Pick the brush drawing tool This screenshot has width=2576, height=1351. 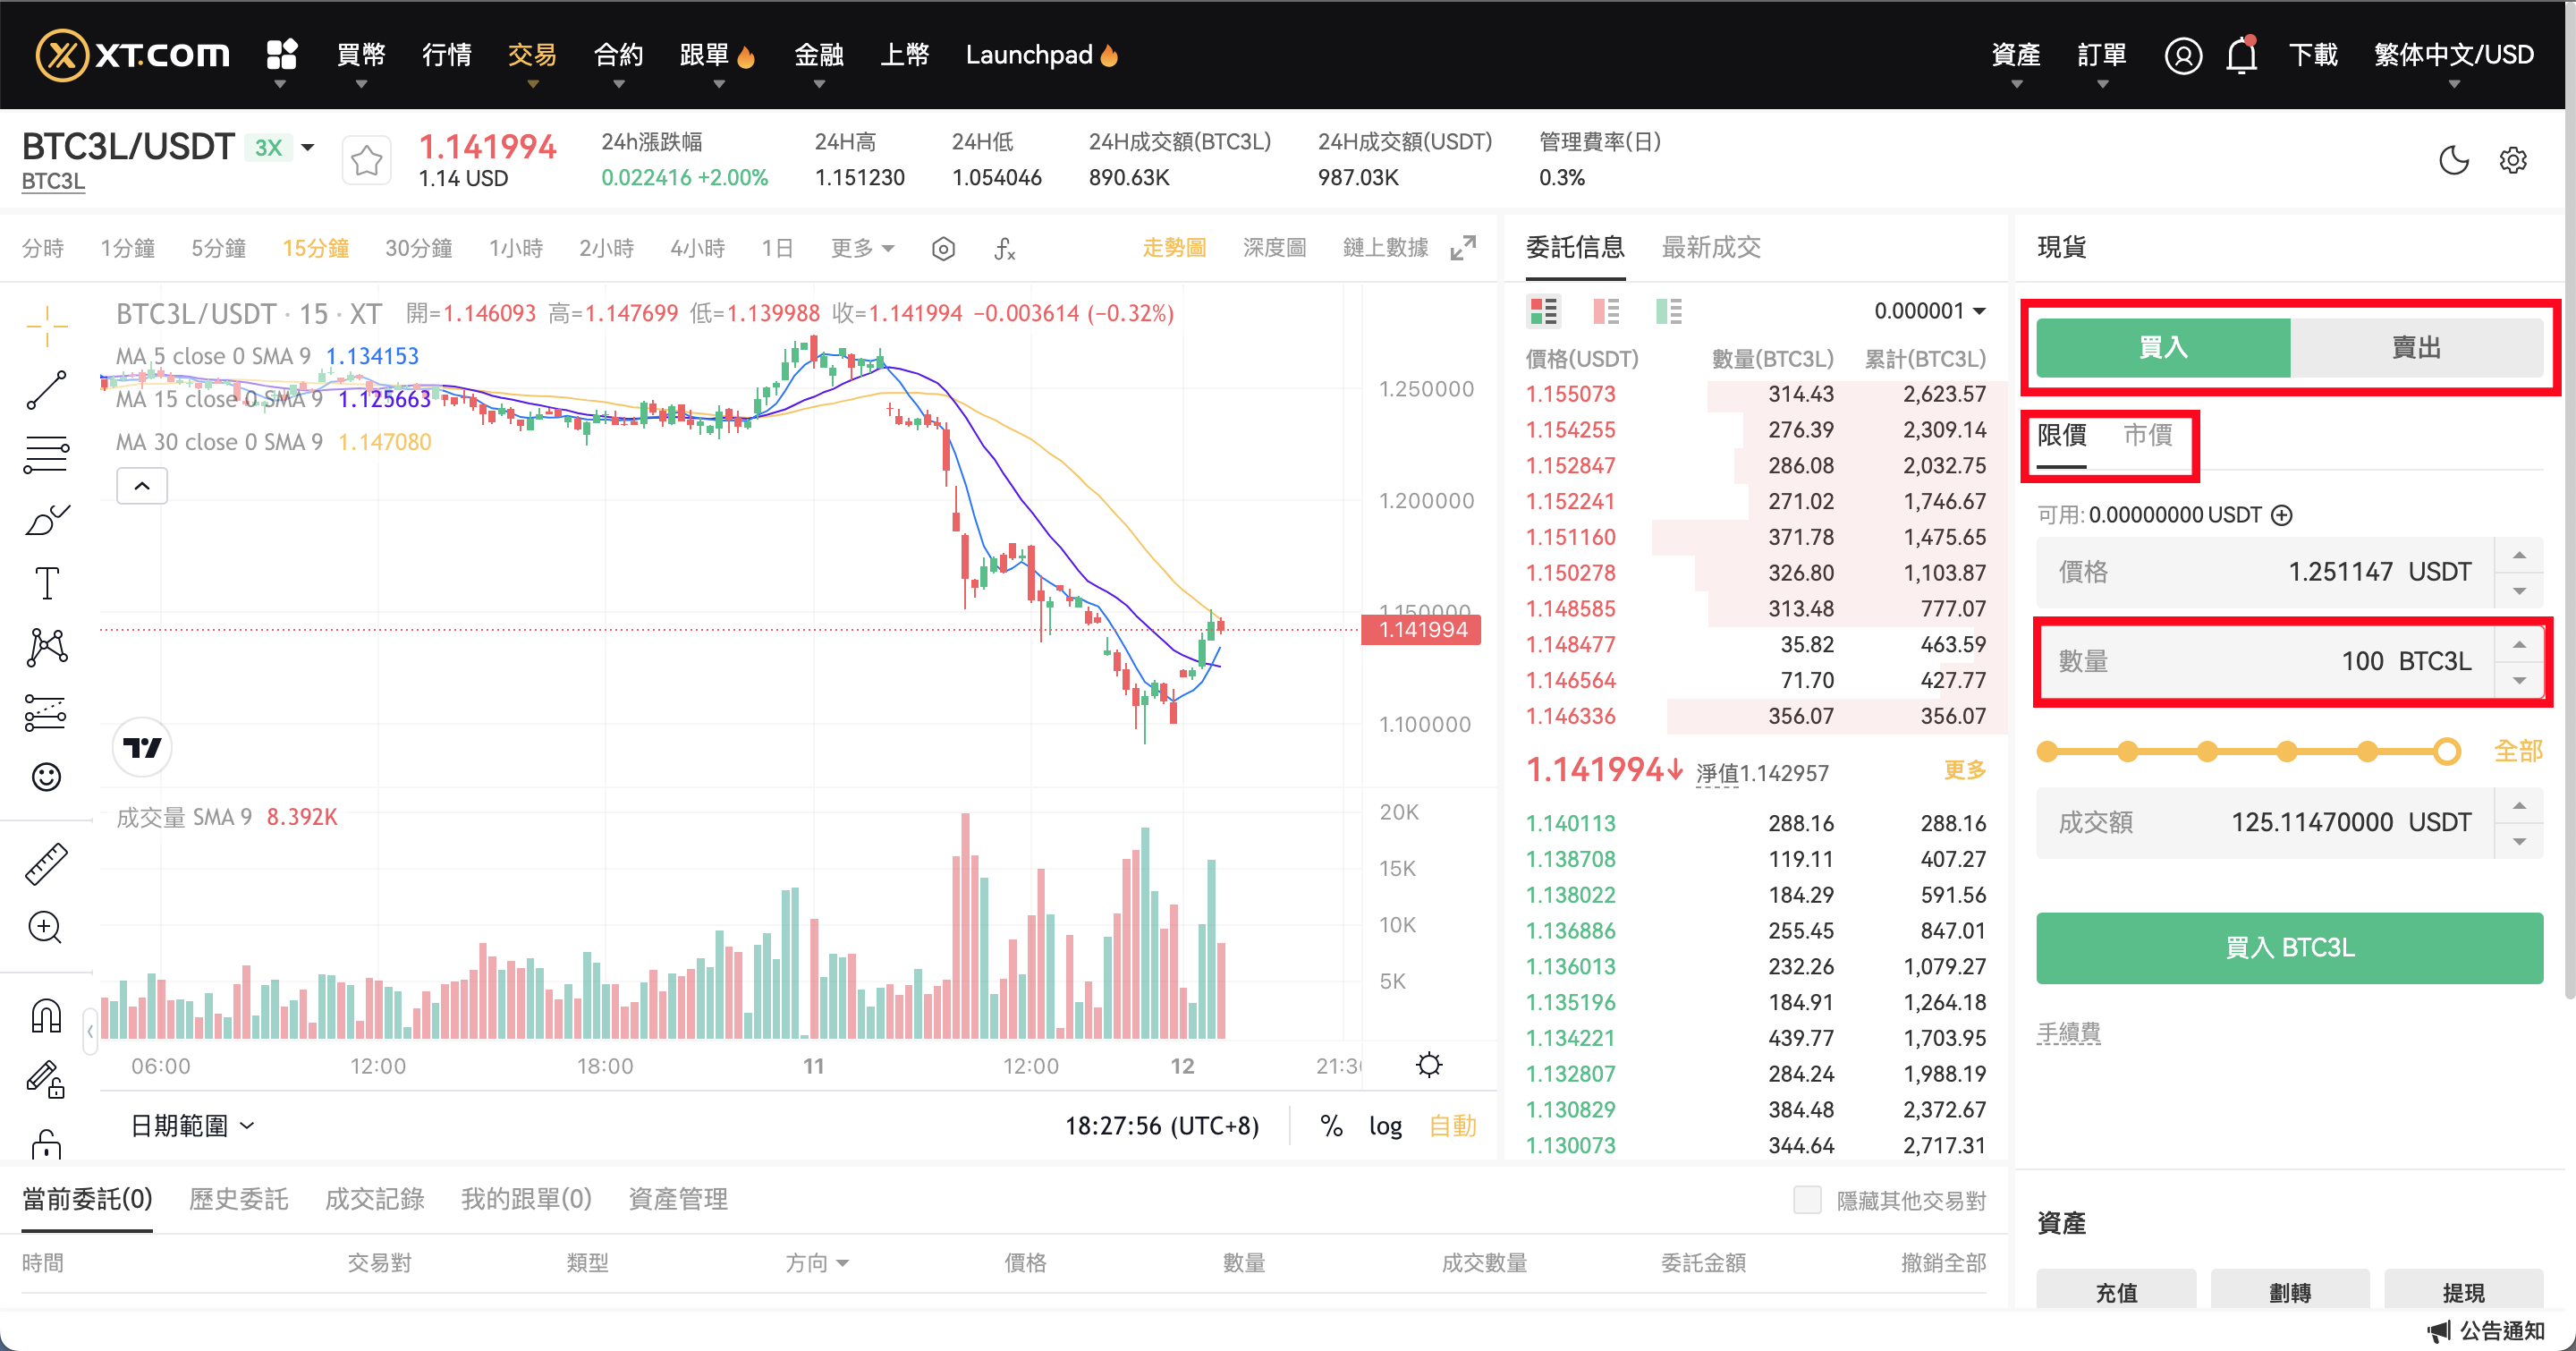coord(46,520)
